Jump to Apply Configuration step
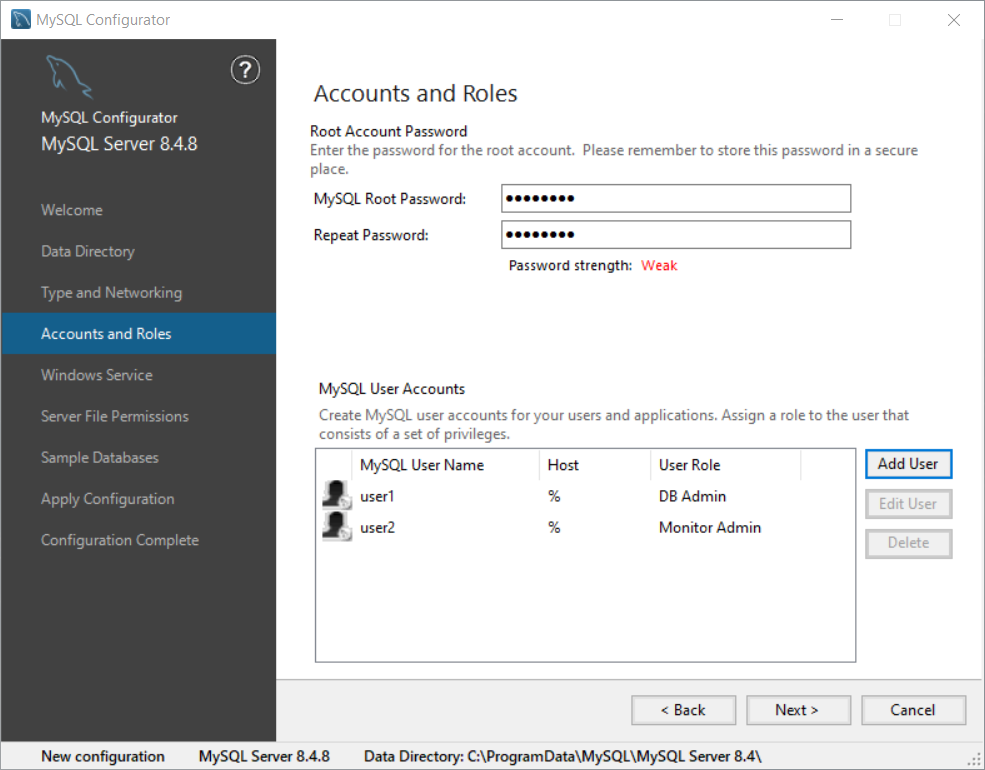 click(107, 499)
